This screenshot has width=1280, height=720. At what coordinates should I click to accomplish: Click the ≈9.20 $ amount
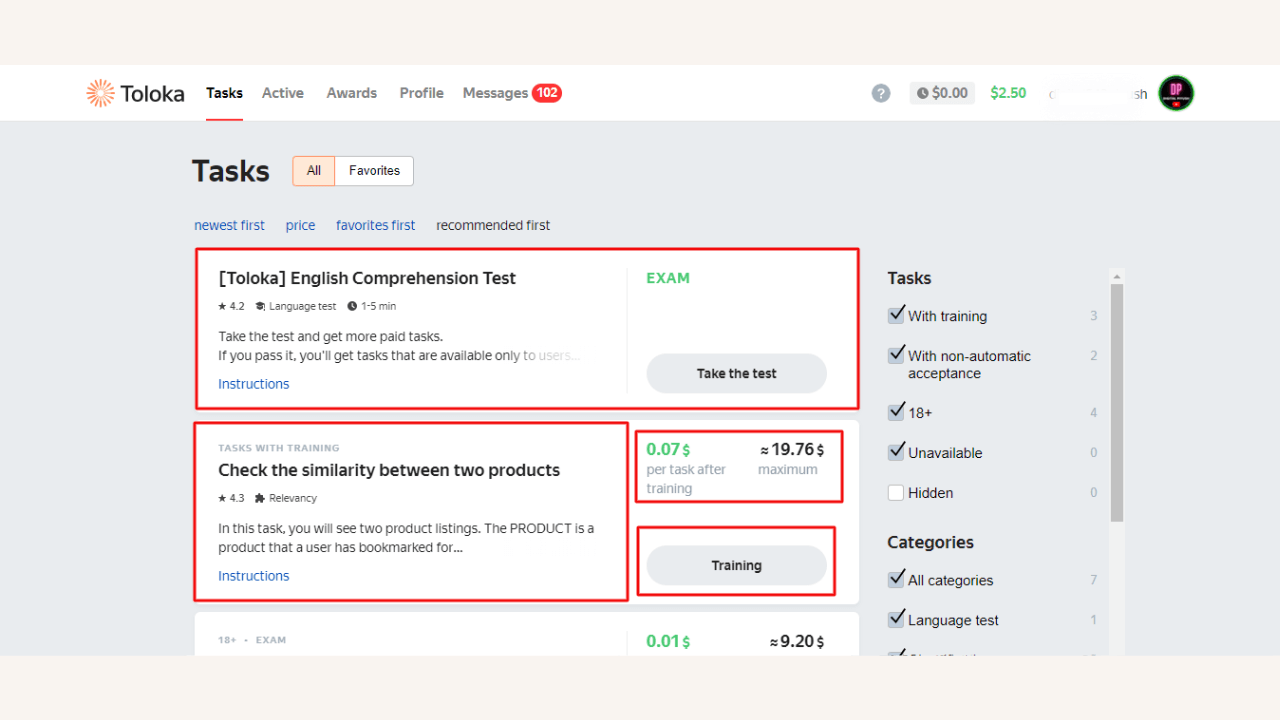click(x=796, y=641)
